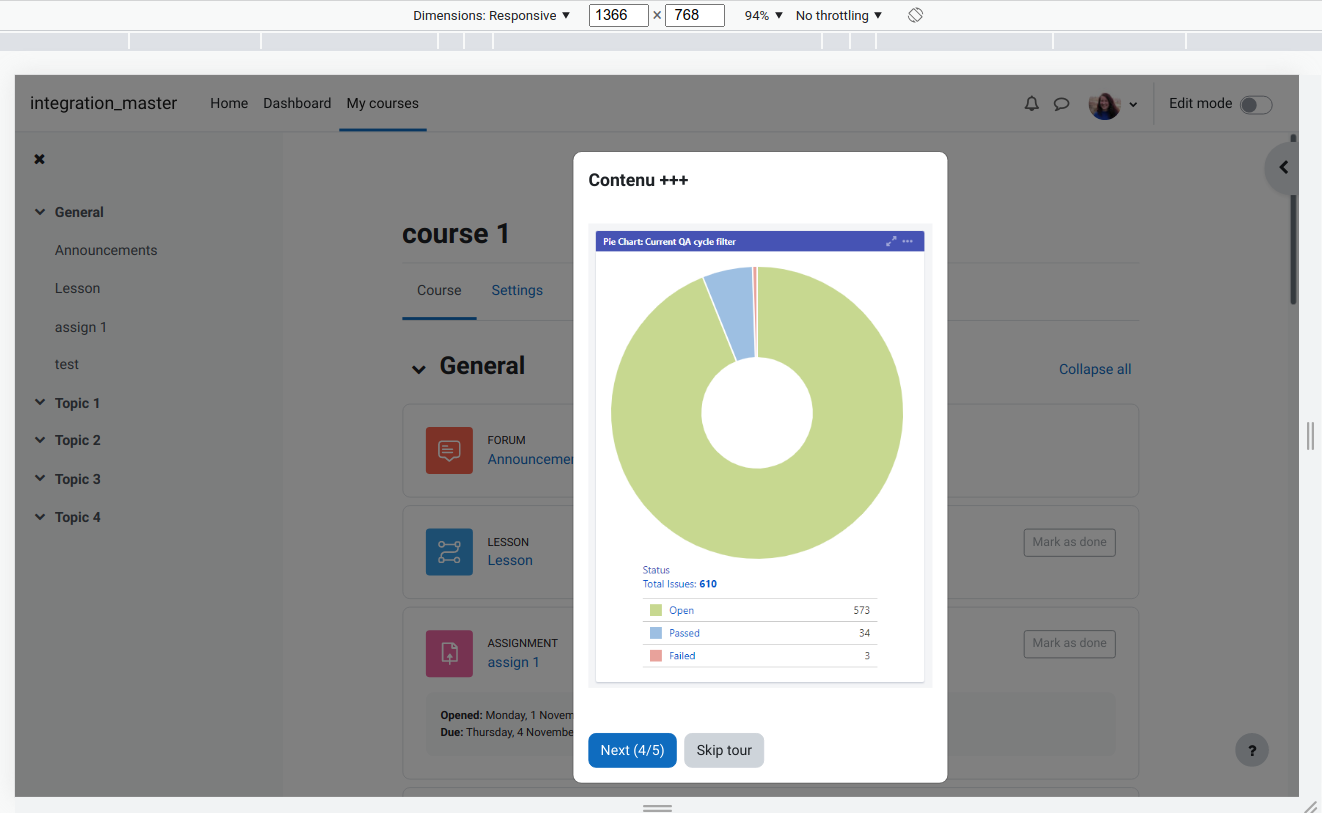Click the Skip tour button
Image resolution: width=1322 pixels, height=813 pixels.
pos(724,750)
